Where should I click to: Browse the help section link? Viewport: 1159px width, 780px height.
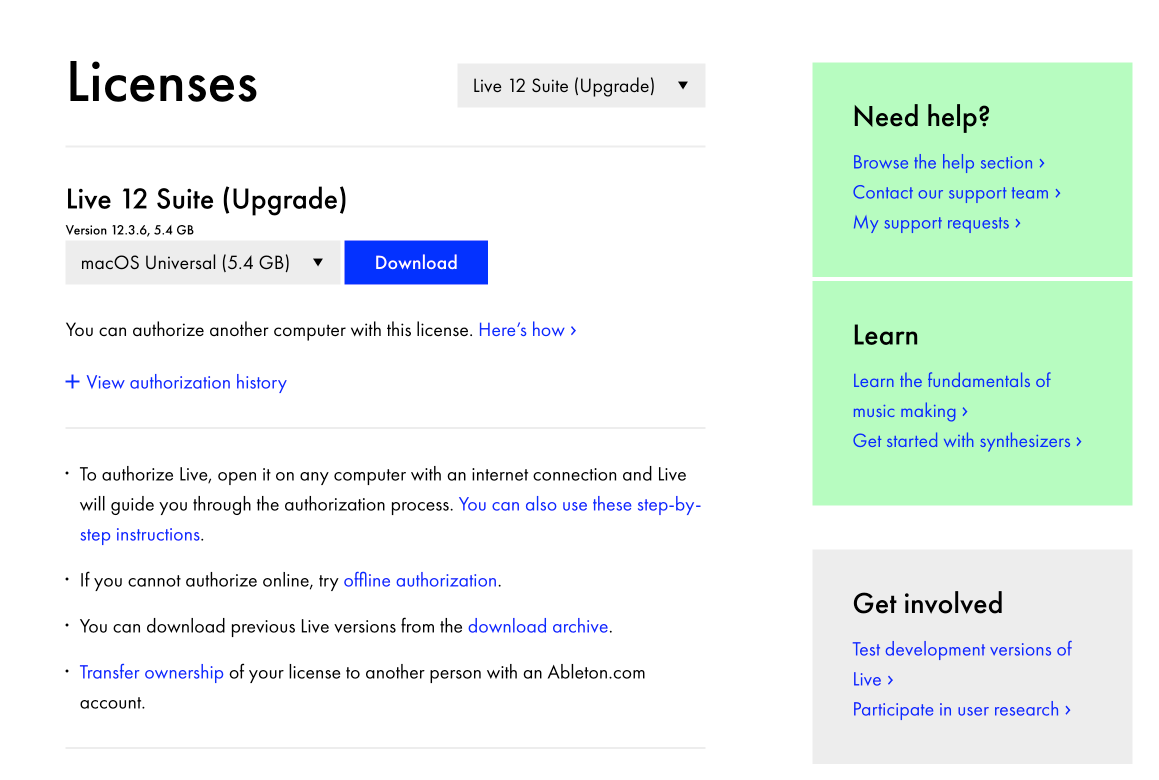948,163
